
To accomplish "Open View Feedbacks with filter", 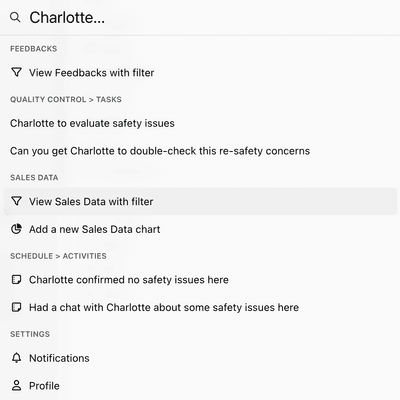I will pyautogui.click(x=200, y=72).
